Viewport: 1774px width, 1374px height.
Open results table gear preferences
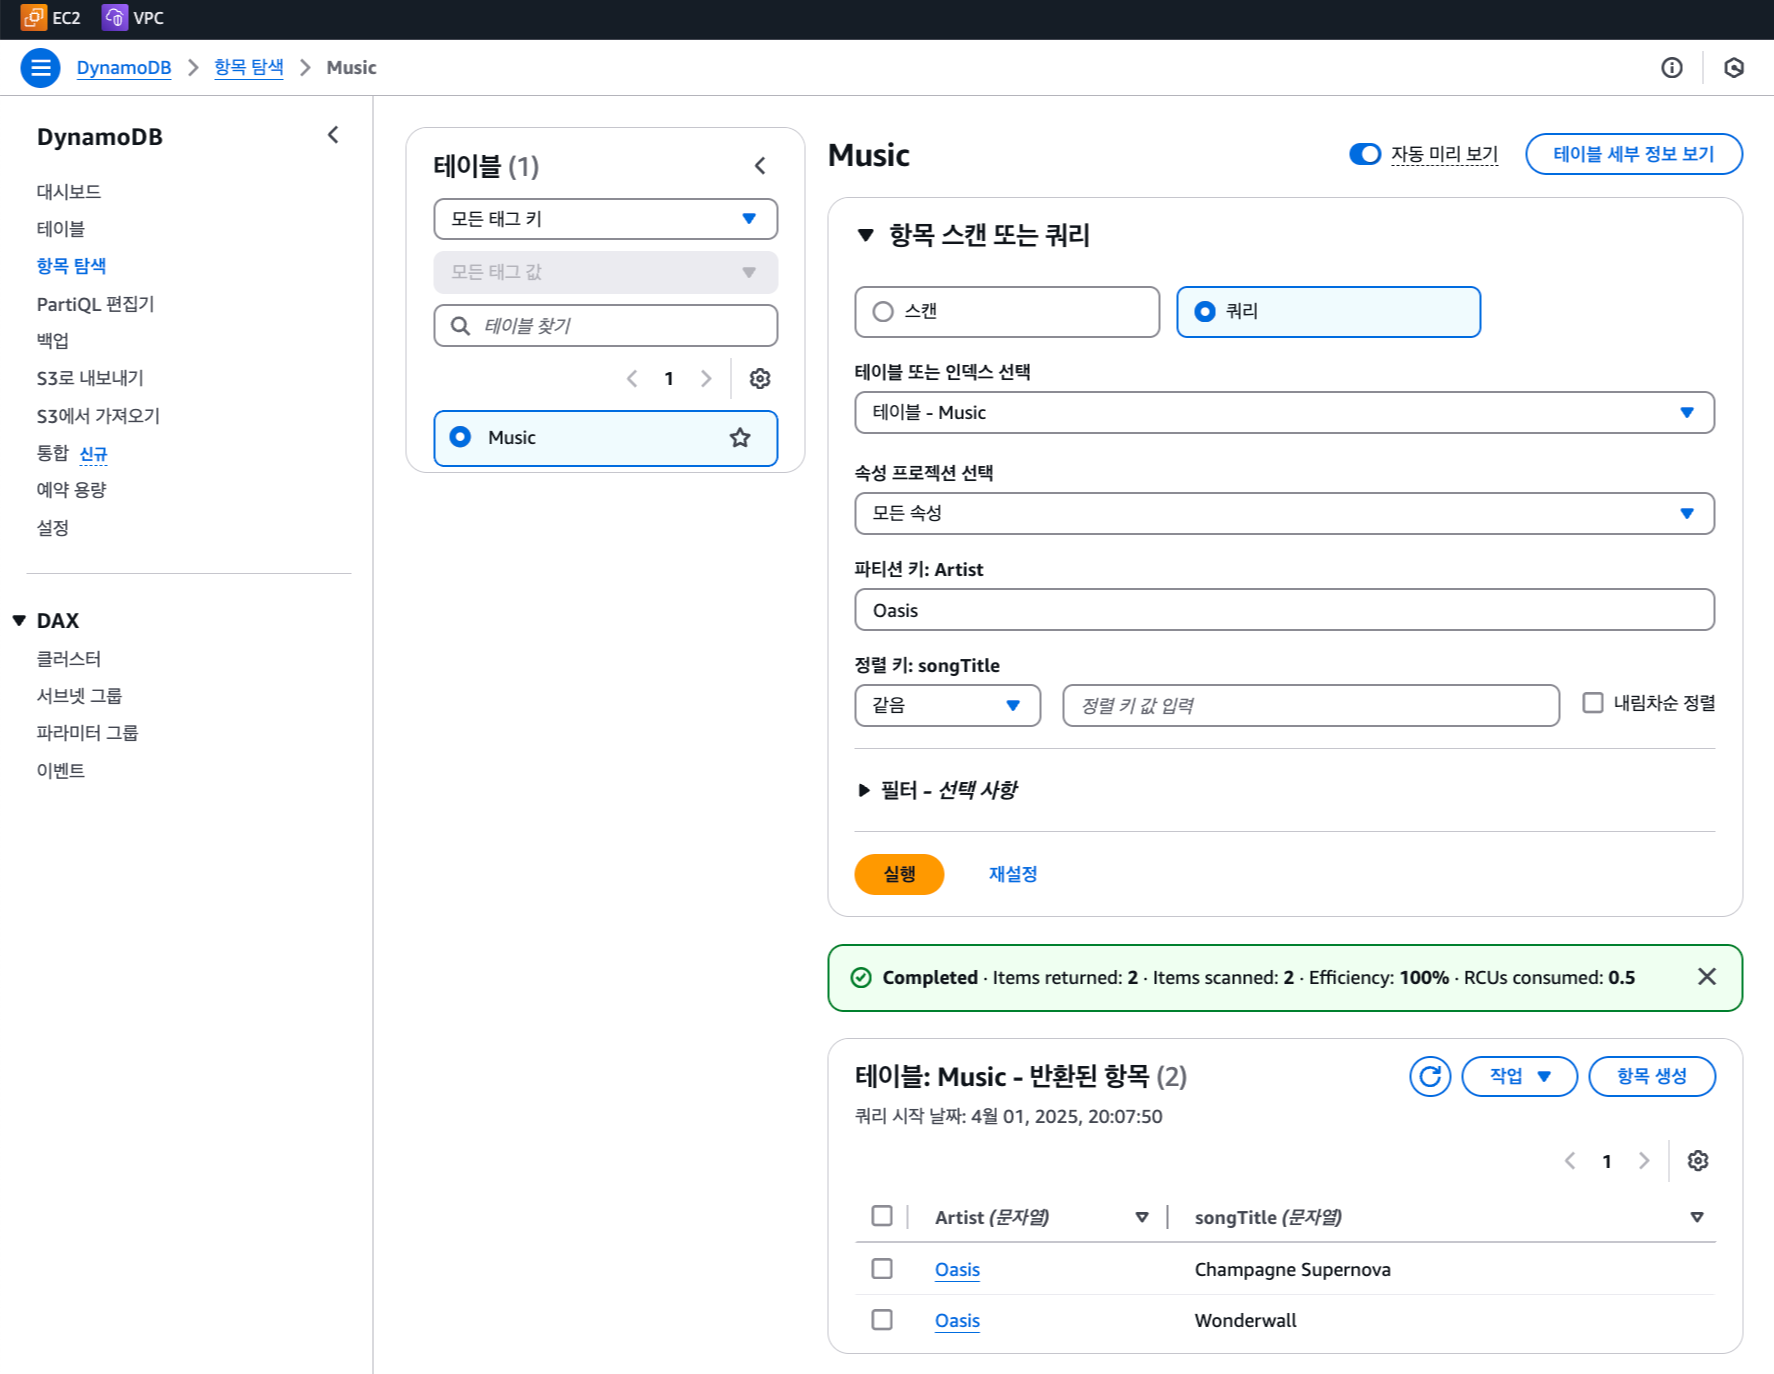click(x=1698, y=1161)
